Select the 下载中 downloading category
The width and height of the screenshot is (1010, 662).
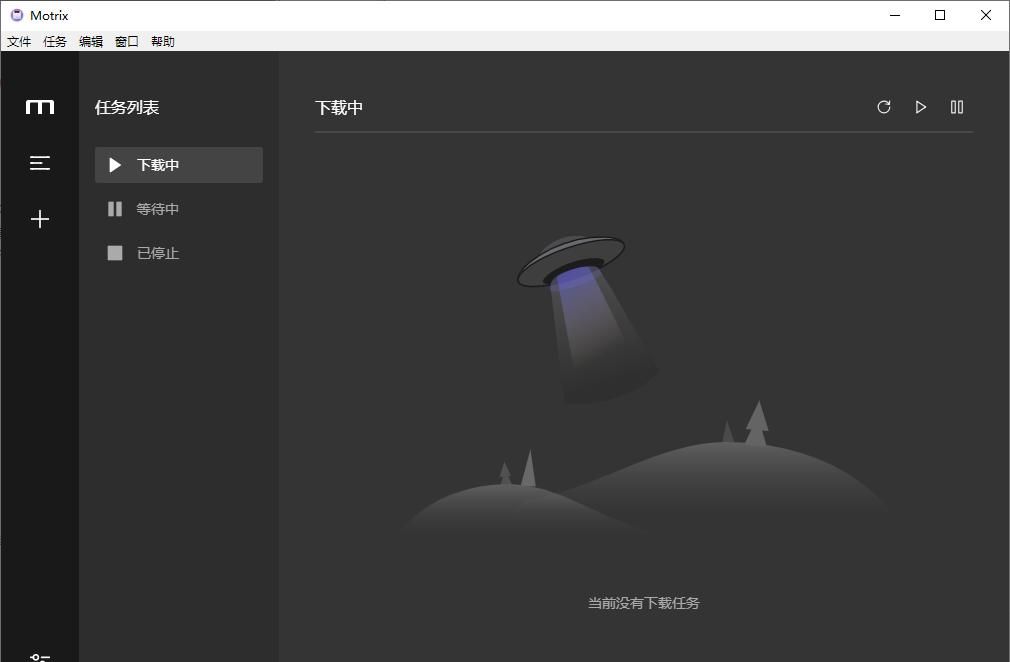pos(160,164)
